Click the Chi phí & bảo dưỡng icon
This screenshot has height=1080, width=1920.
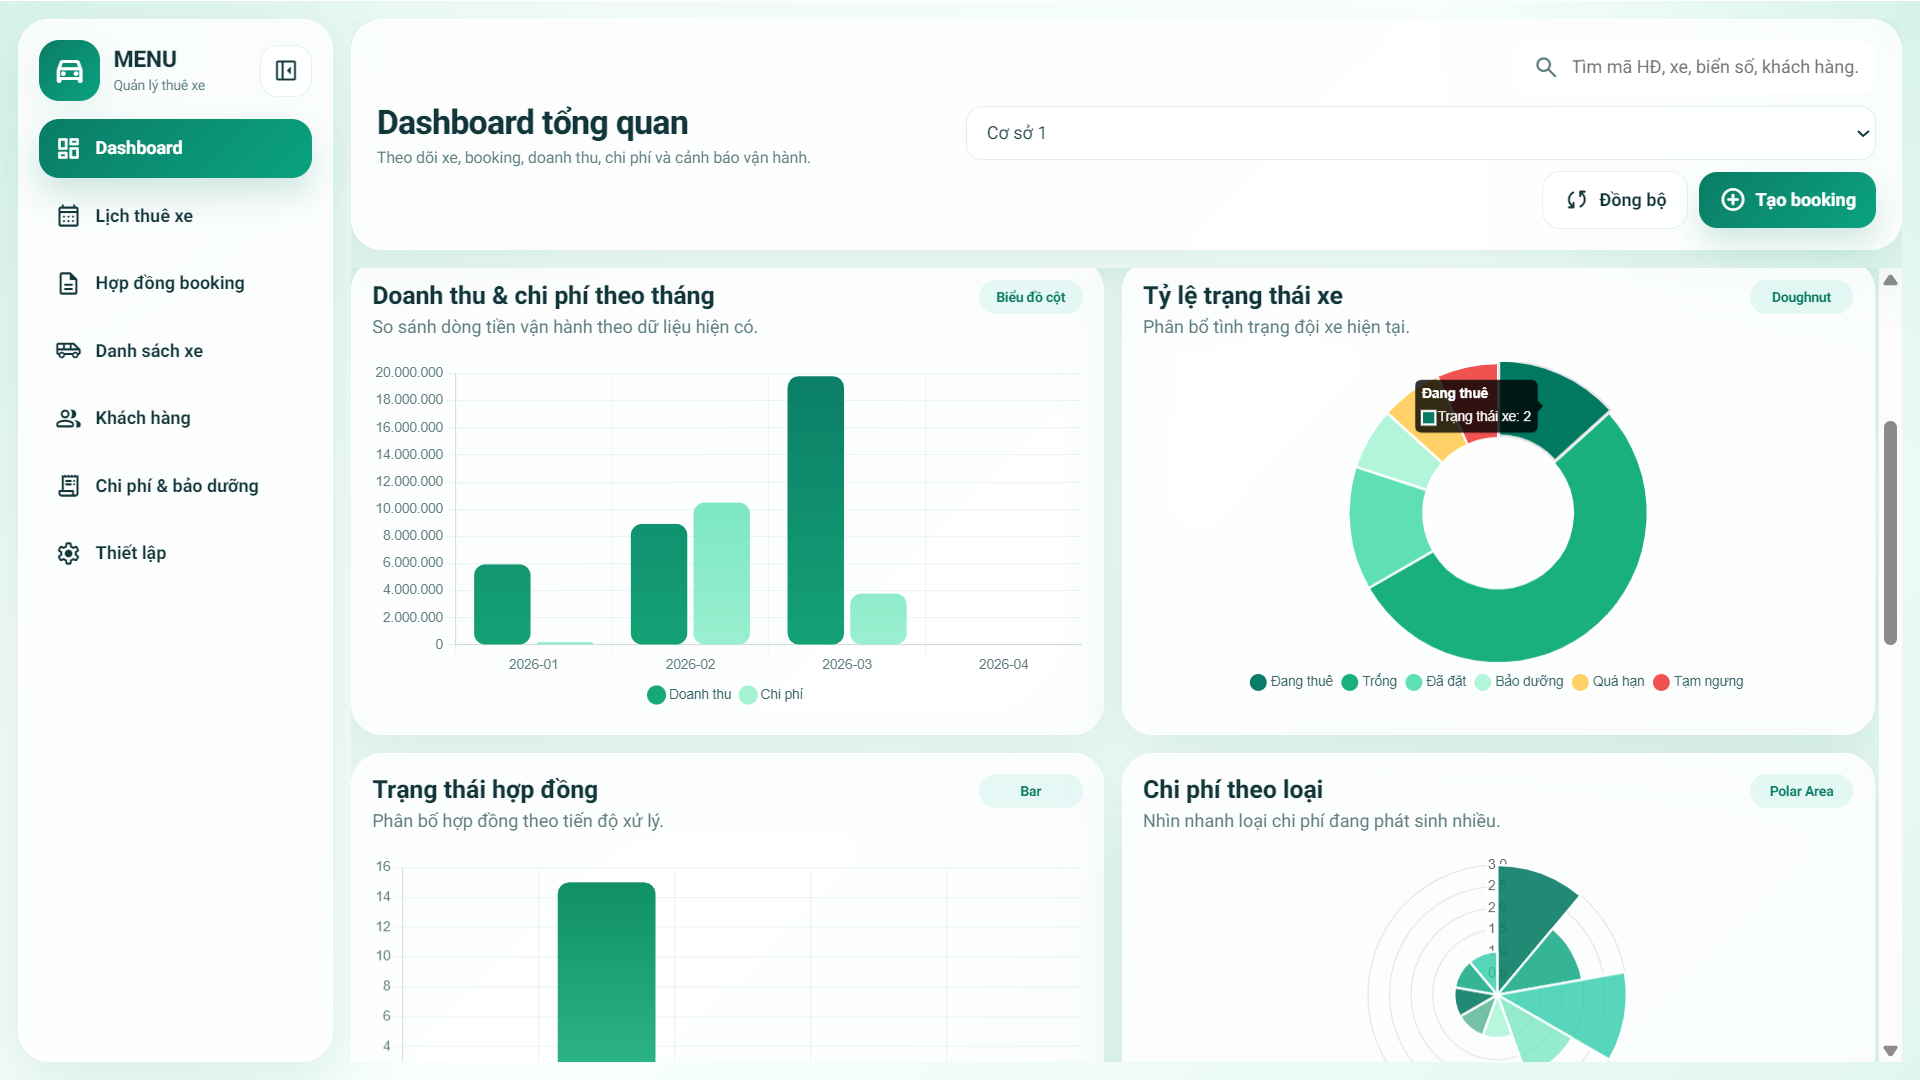point(67,485)
